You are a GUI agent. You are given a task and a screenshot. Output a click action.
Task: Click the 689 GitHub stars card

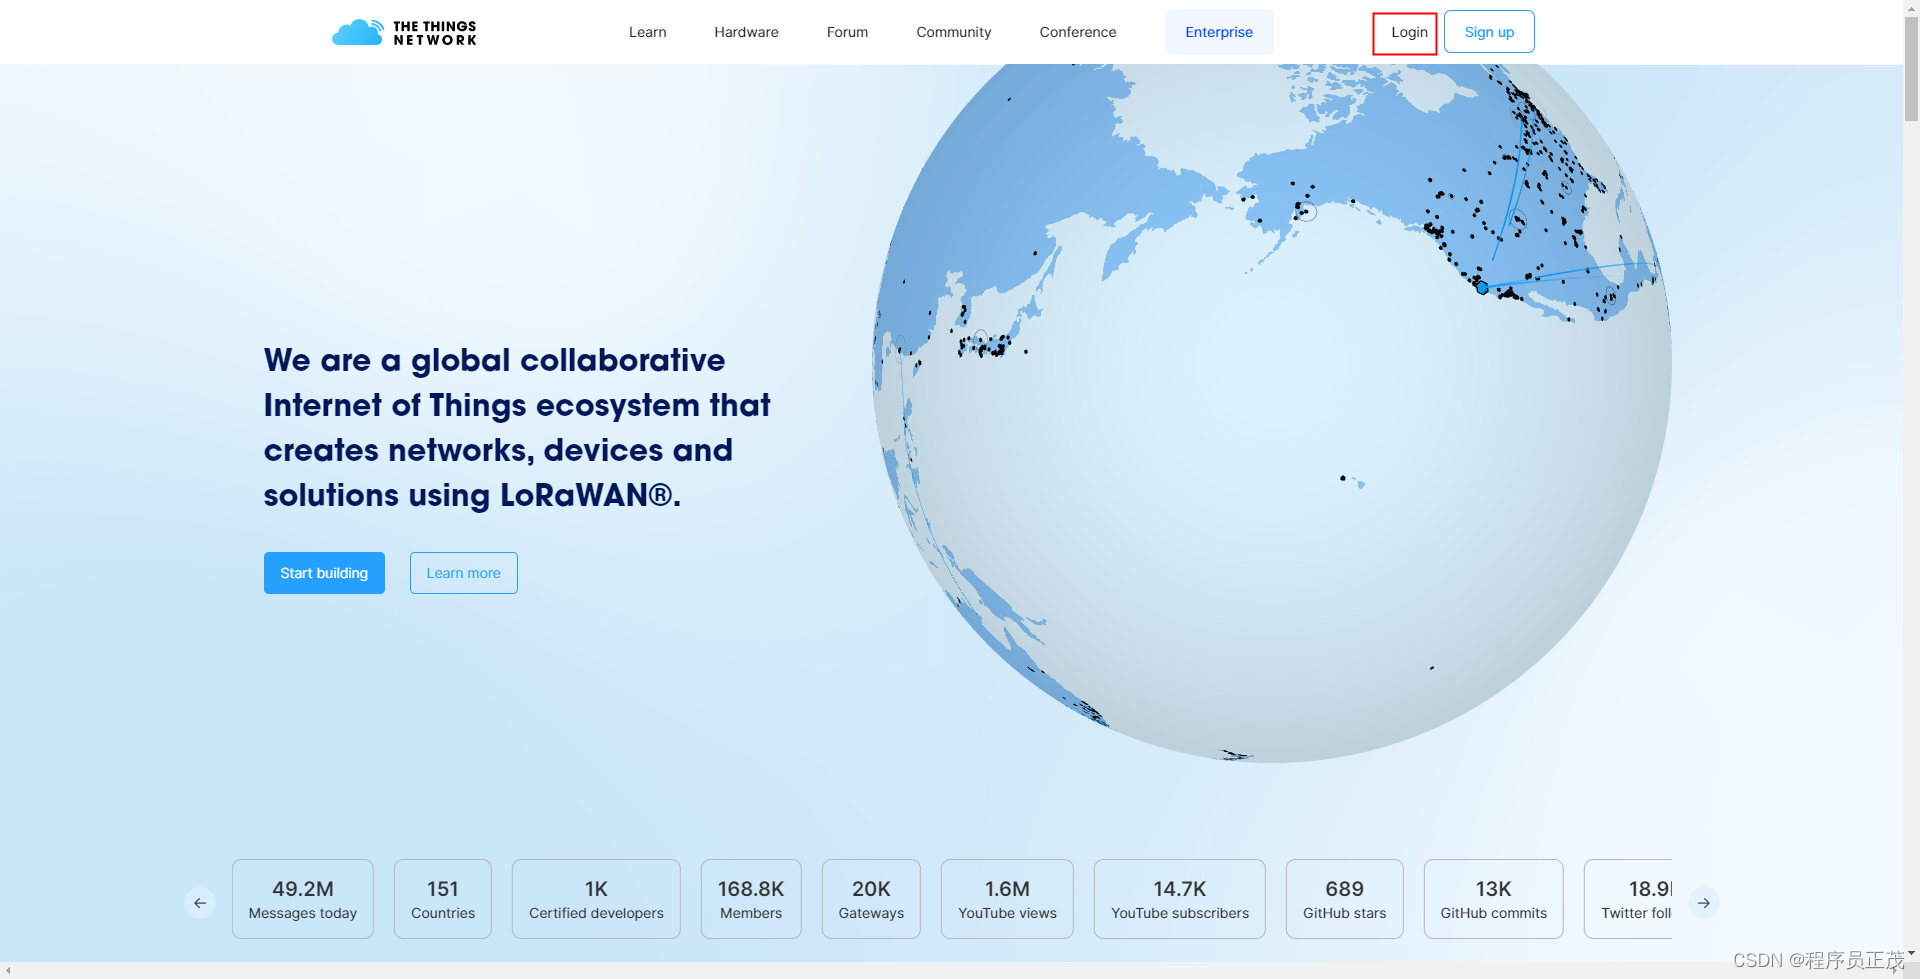click(1344, 898)
